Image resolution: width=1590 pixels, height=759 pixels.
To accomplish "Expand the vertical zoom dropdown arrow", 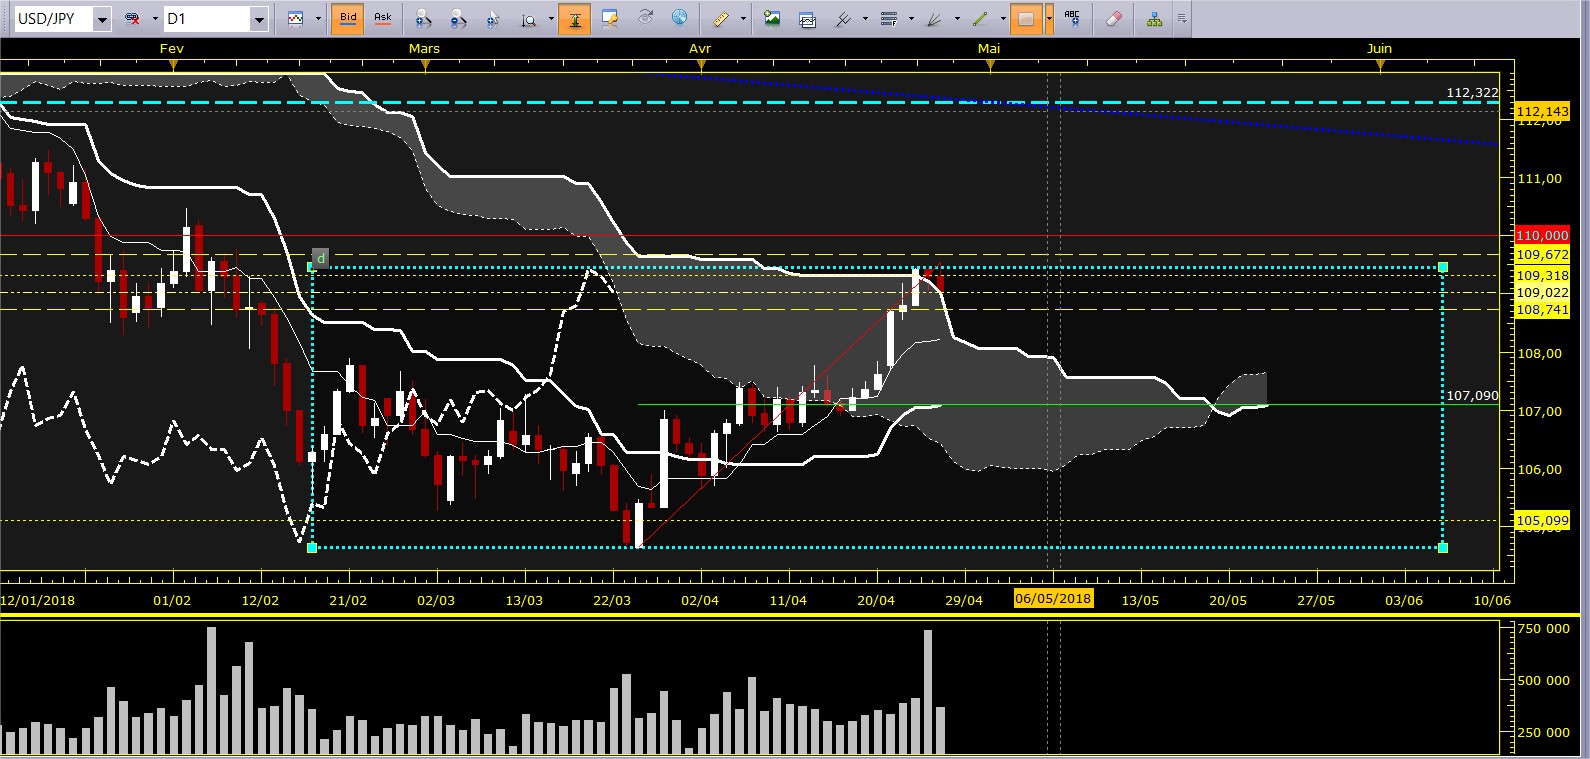I will click(x=551, y=19).
